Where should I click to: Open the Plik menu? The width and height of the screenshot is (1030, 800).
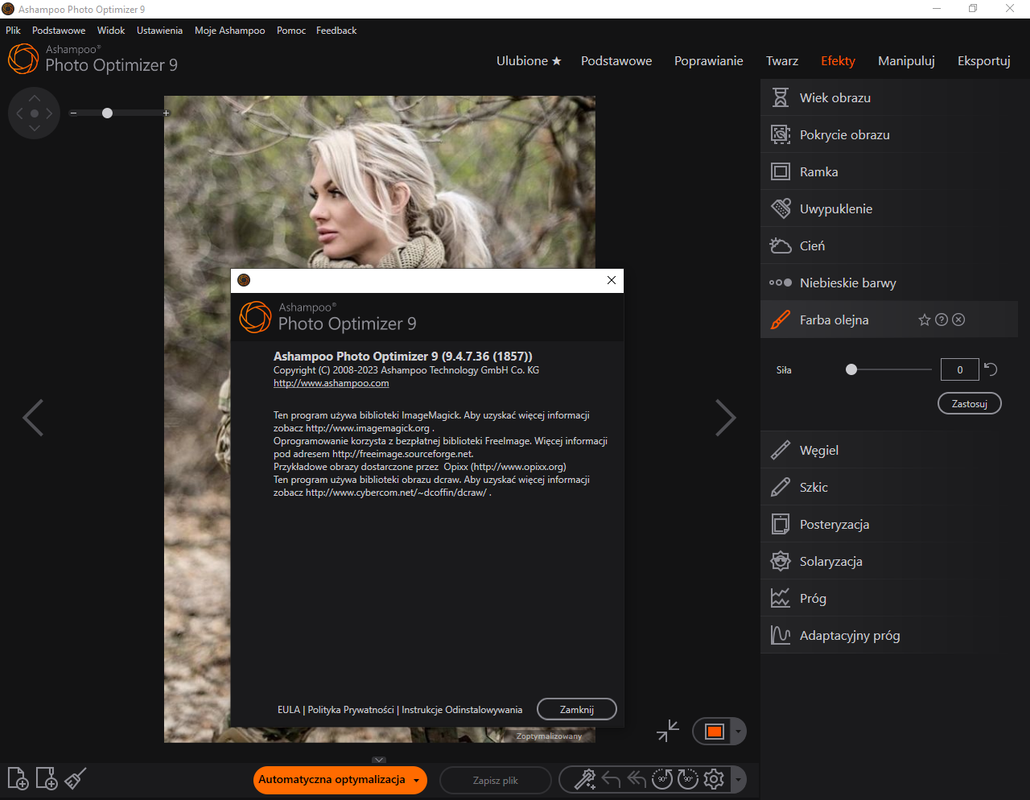pyautogui.click(x=13, y=30)
